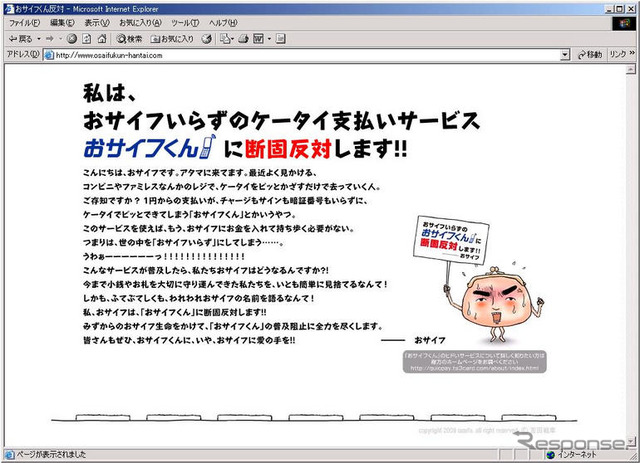Click the headline 私は、
Image resolution: width=640 pixels, height=463 pixels.
[109, 93]
